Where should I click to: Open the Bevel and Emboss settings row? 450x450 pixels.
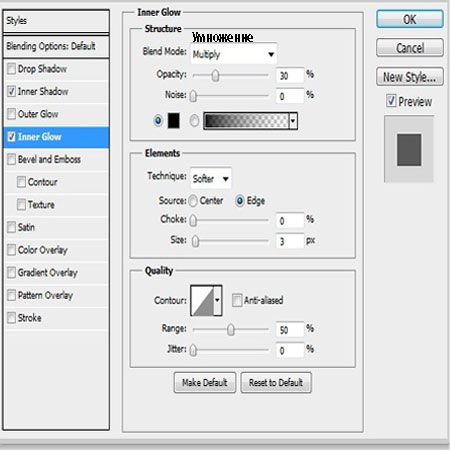pyautogui.click(x=56, y=160)
